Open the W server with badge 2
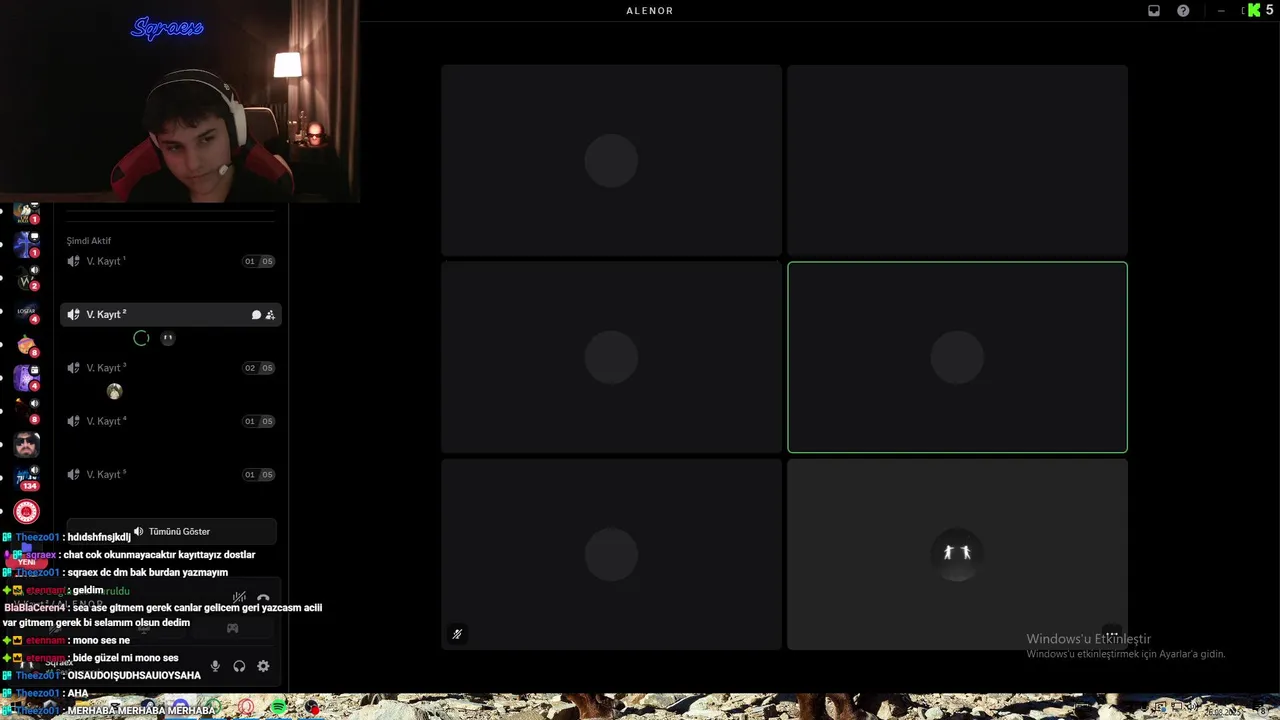 [27, 279]
